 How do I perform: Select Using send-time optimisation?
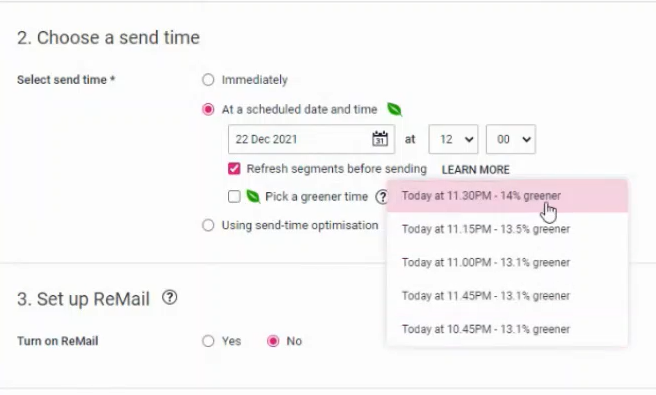208,225
